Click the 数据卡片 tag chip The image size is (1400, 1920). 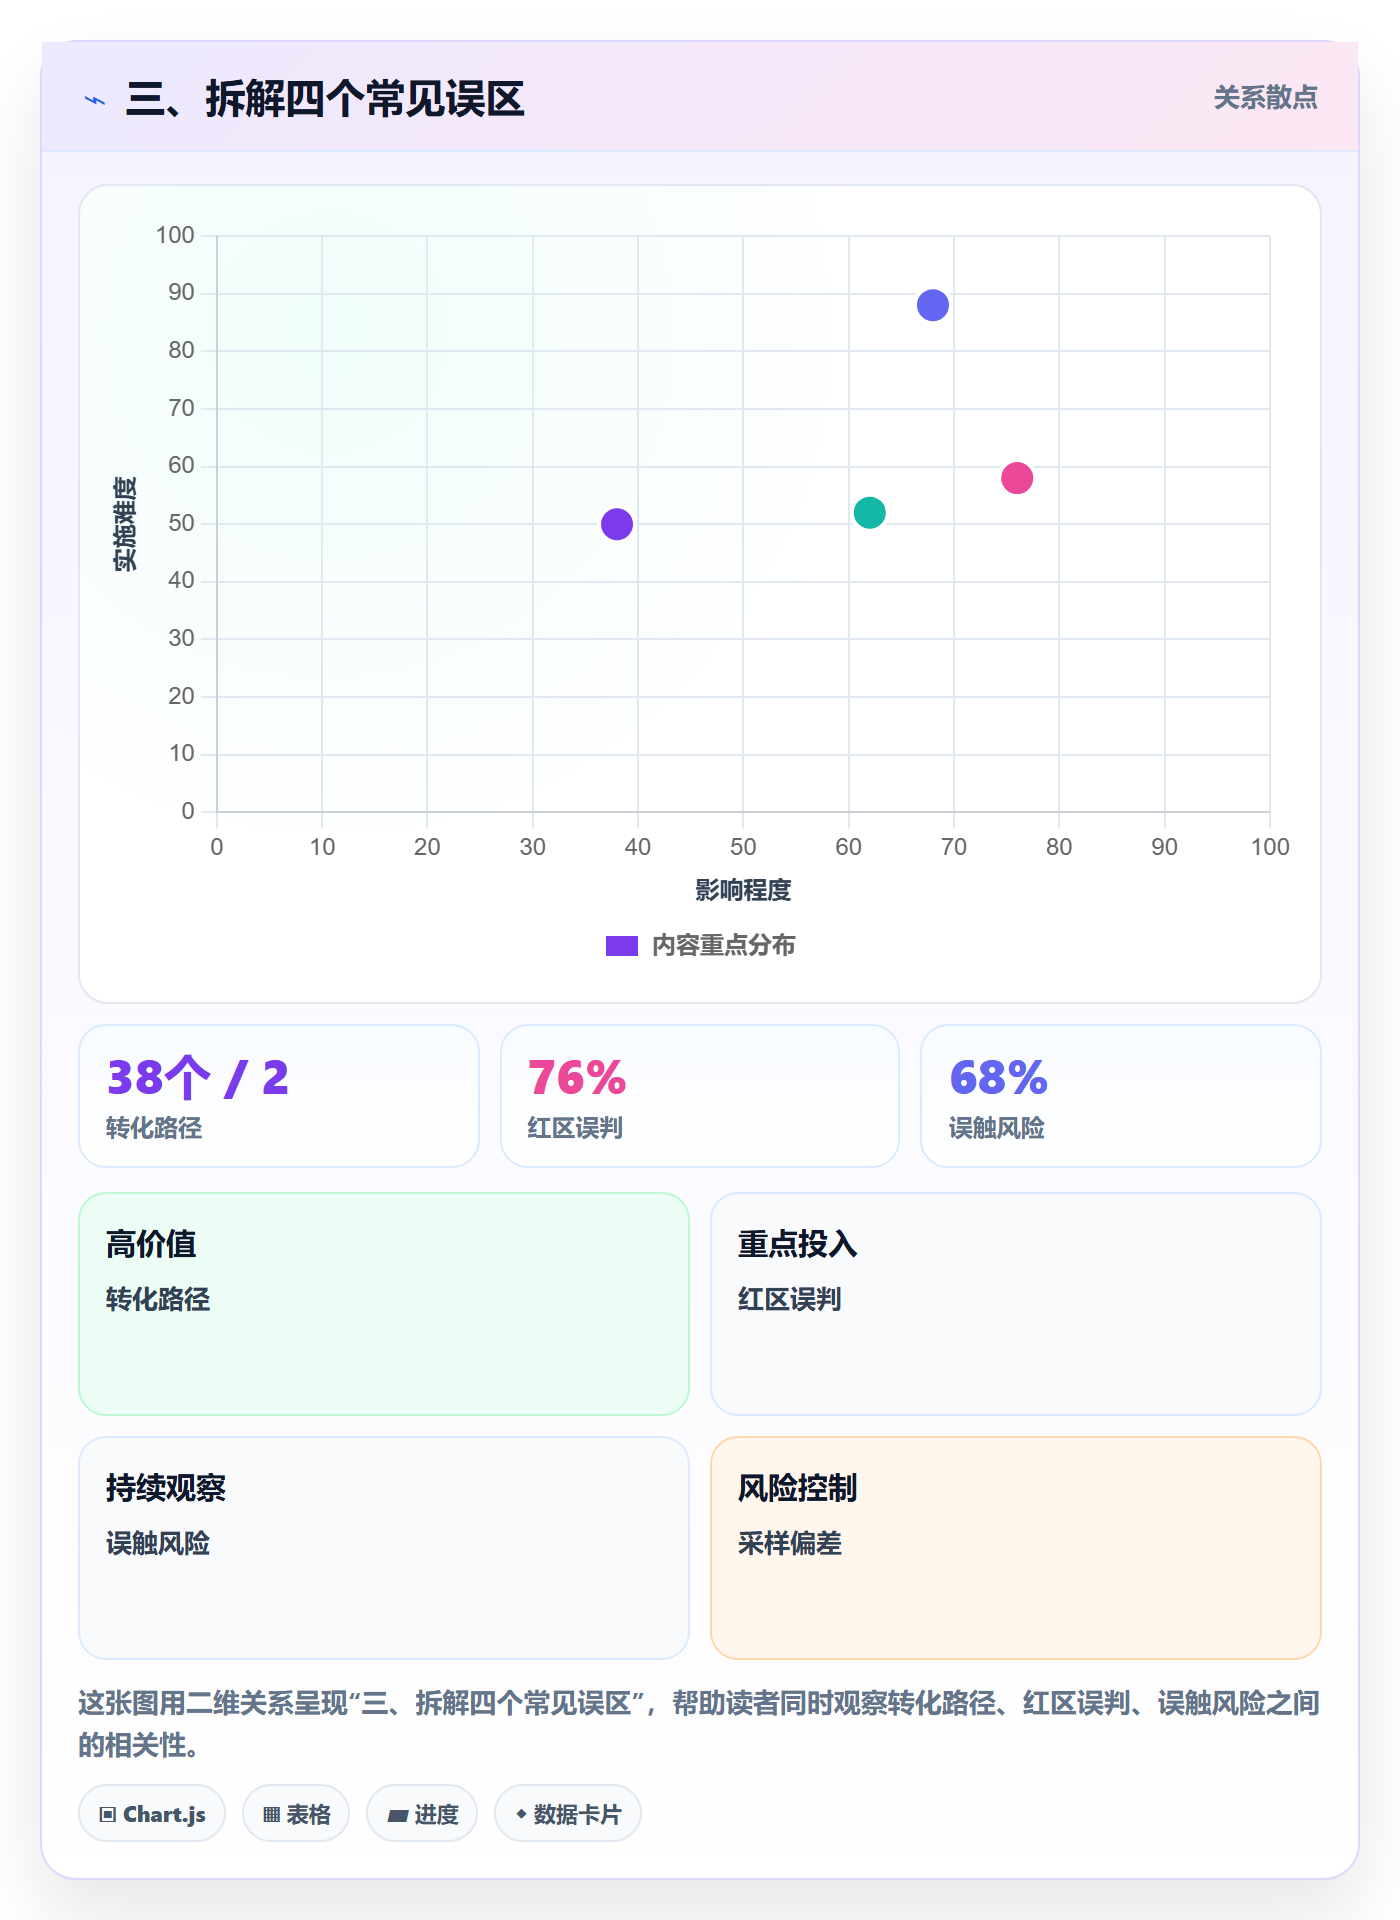pos(568,1814)
